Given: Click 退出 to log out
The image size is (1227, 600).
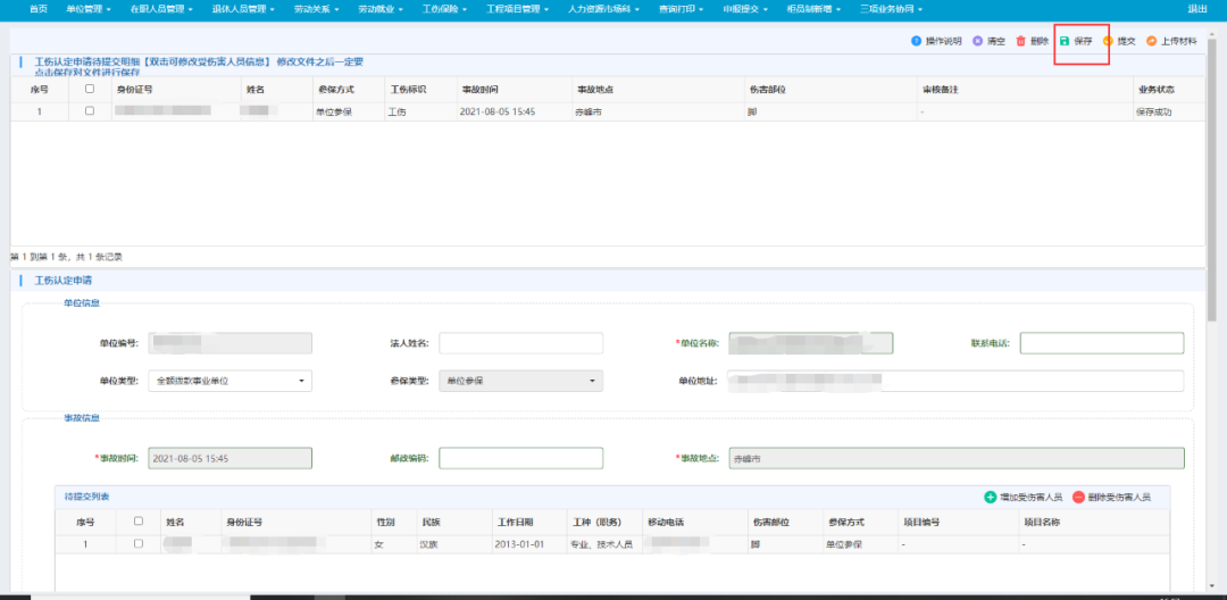Looking at the screenshot, I should [x=1196, y=9].
